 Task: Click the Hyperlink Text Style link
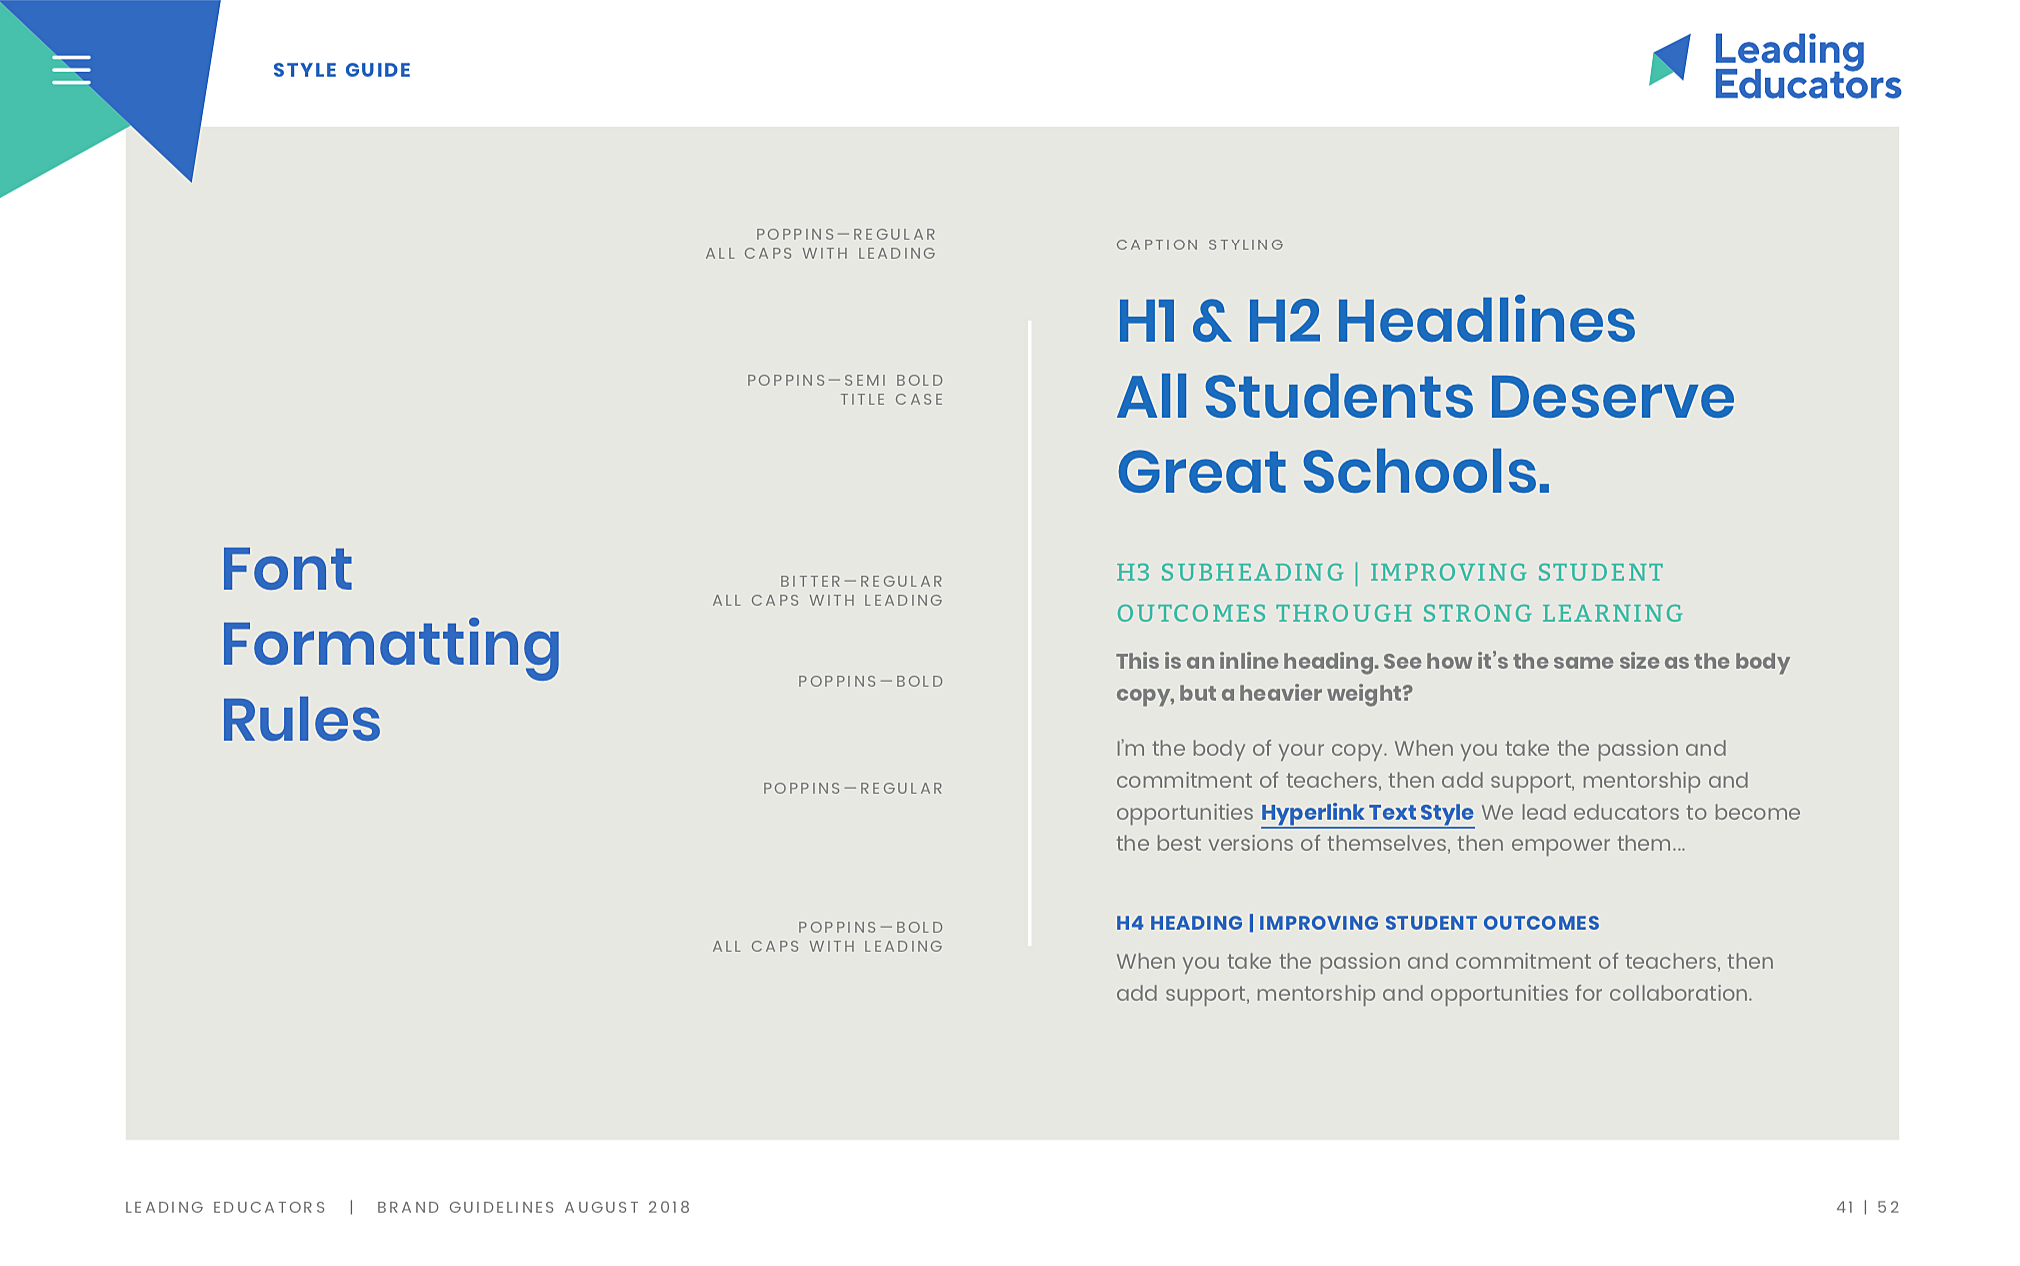(1366, 812)
